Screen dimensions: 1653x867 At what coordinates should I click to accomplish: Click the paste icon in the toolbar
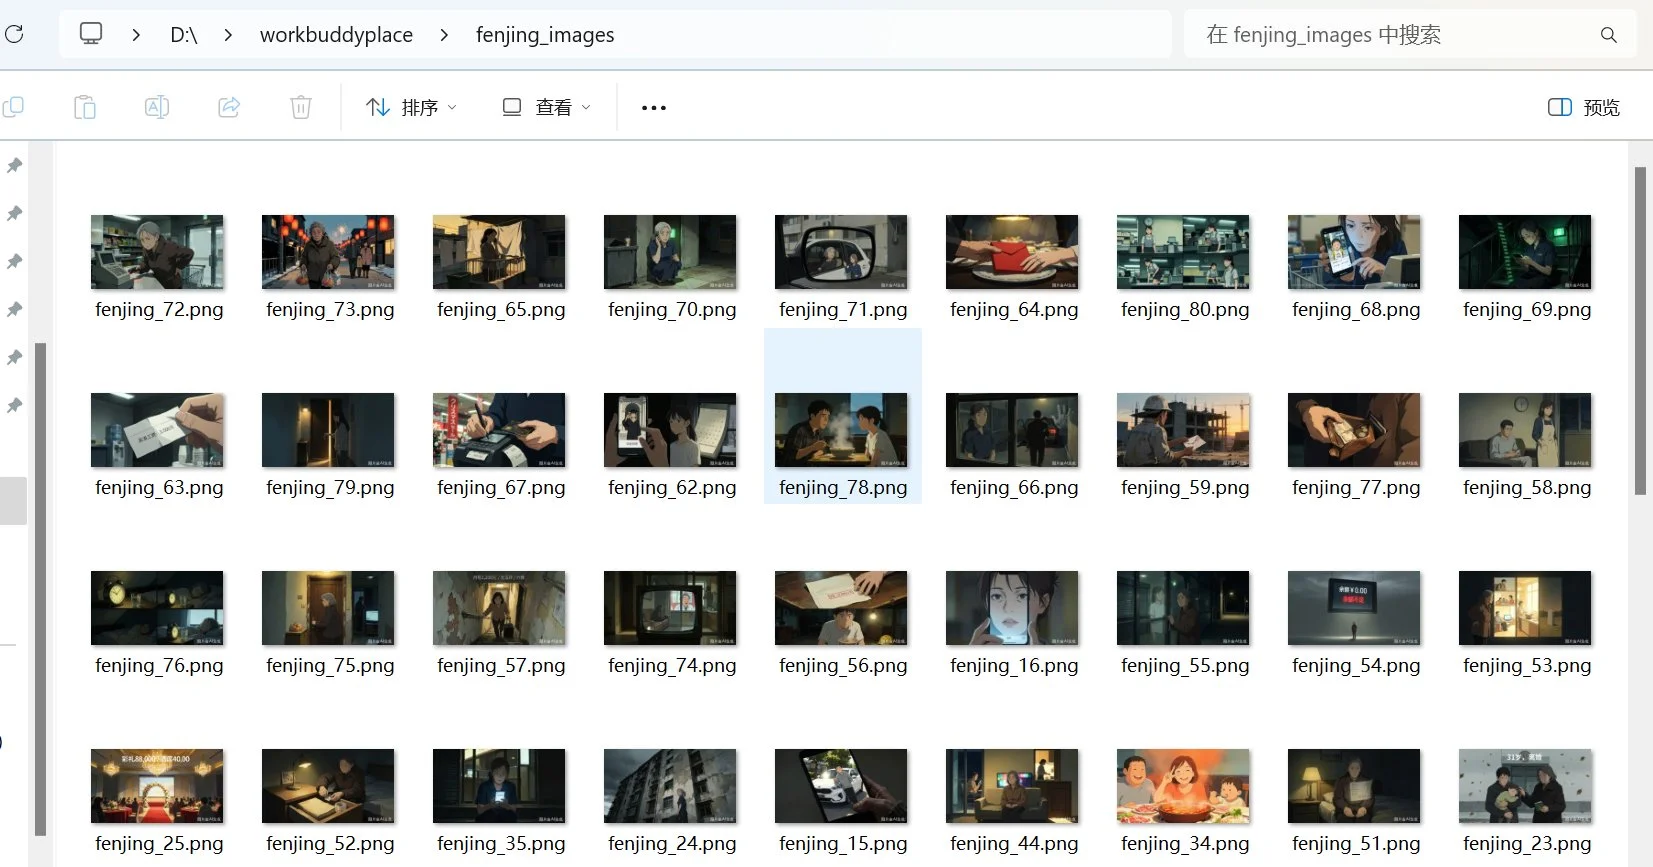85,107
